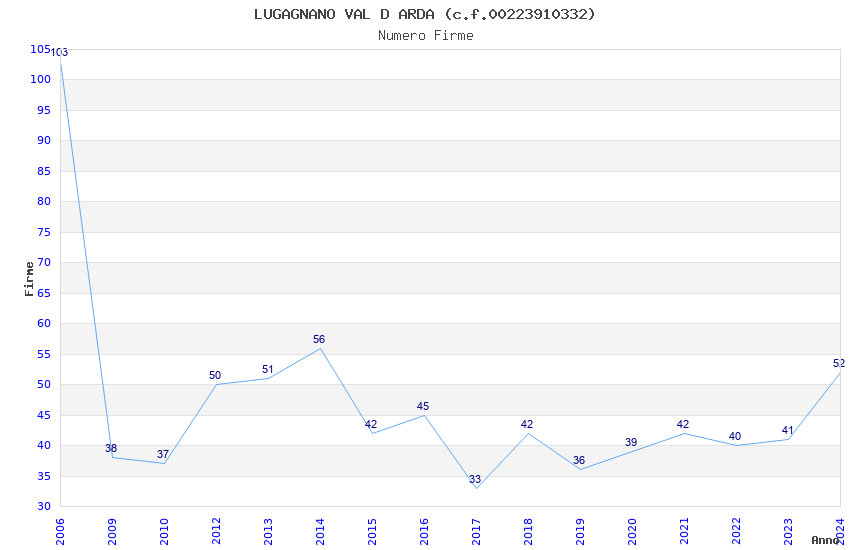
Task: Click the horizontal axis title Anno
Action: [x=825, y=540]
